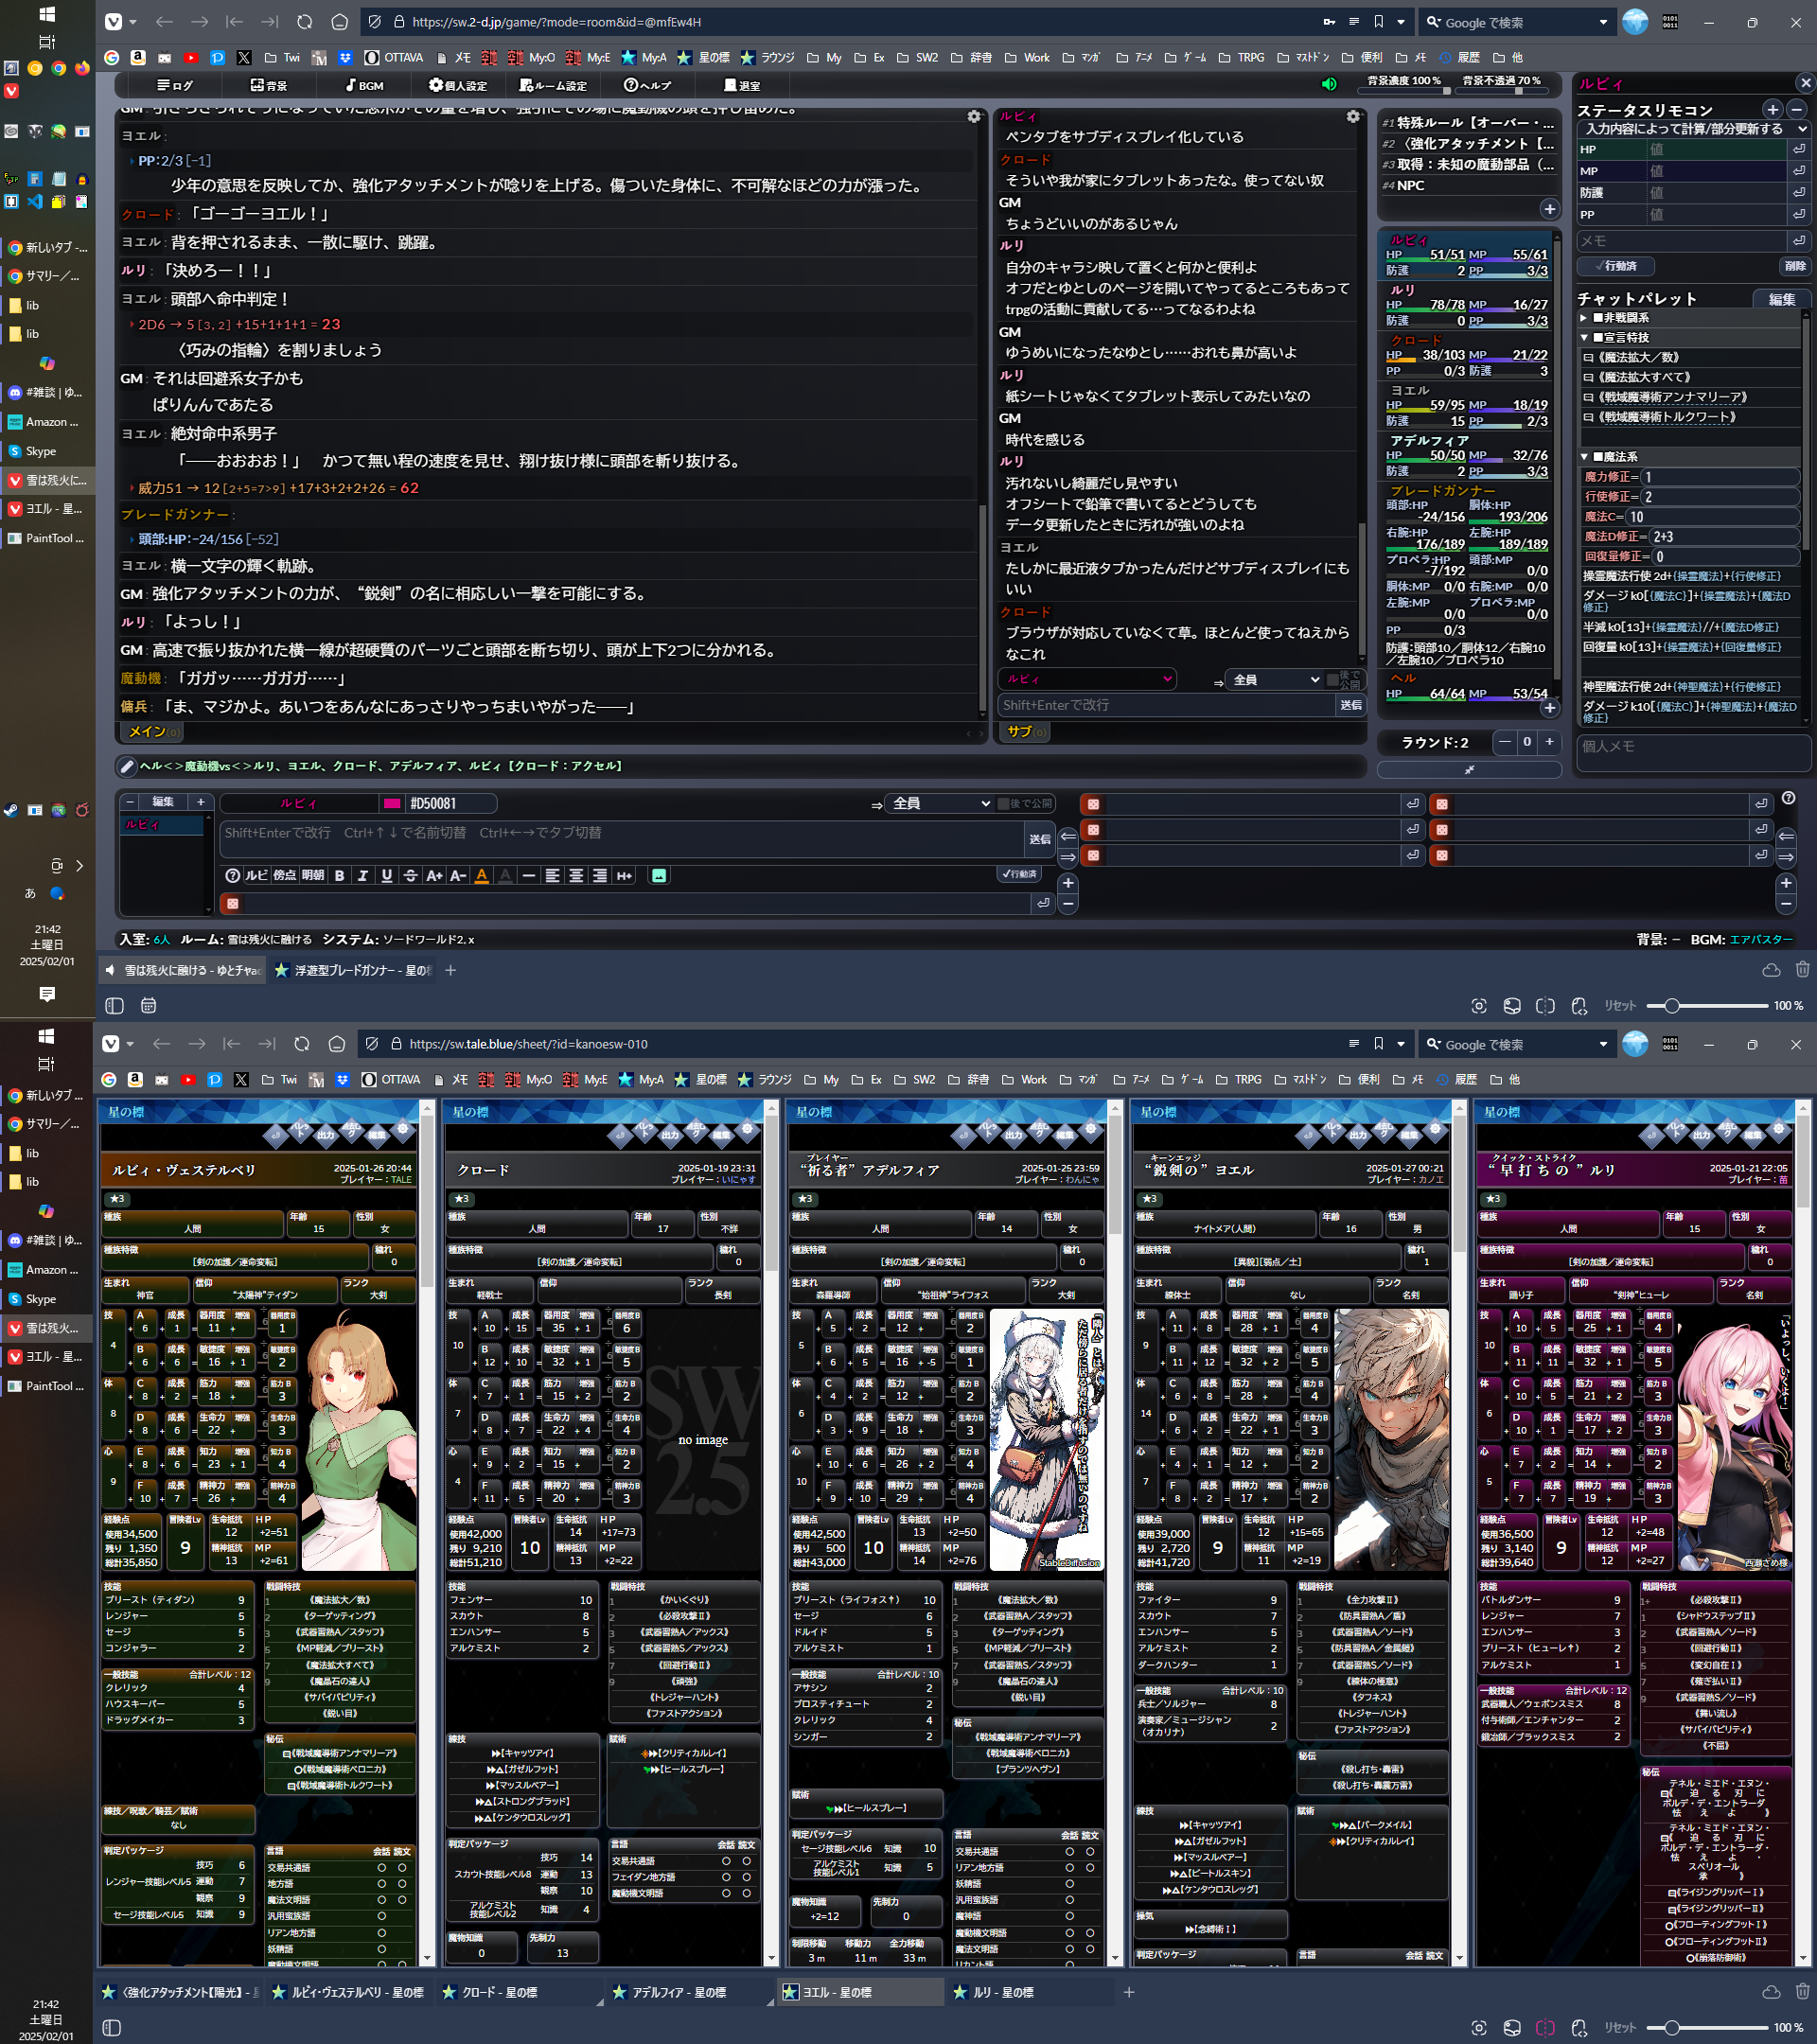Click the dice icon below the formatting bar
The height and width of the screenshot is (2044, 1817).
coord(232,904)
